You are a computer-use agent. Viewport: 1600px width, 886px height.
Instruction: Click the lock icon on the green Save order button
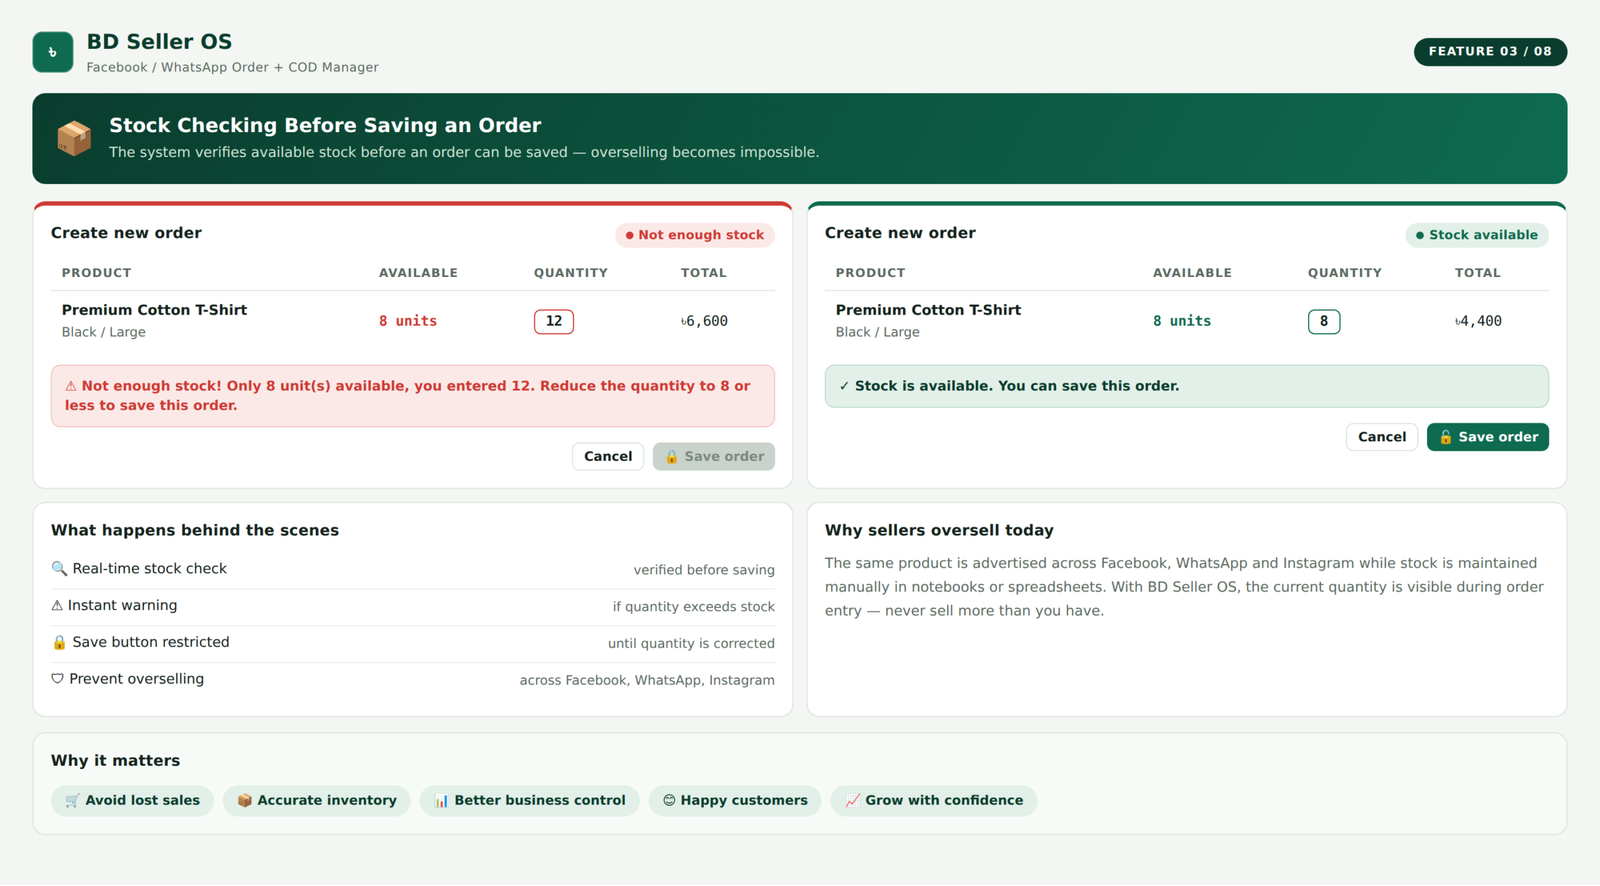click(x=1445, y=437)
